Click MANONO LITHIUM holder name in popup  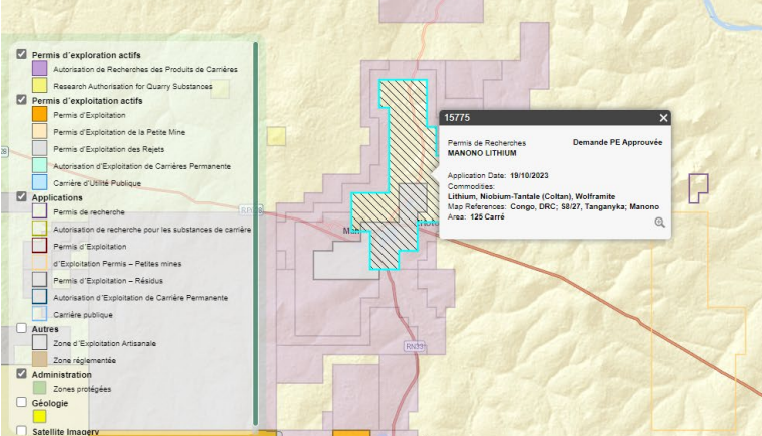(482, 153)
